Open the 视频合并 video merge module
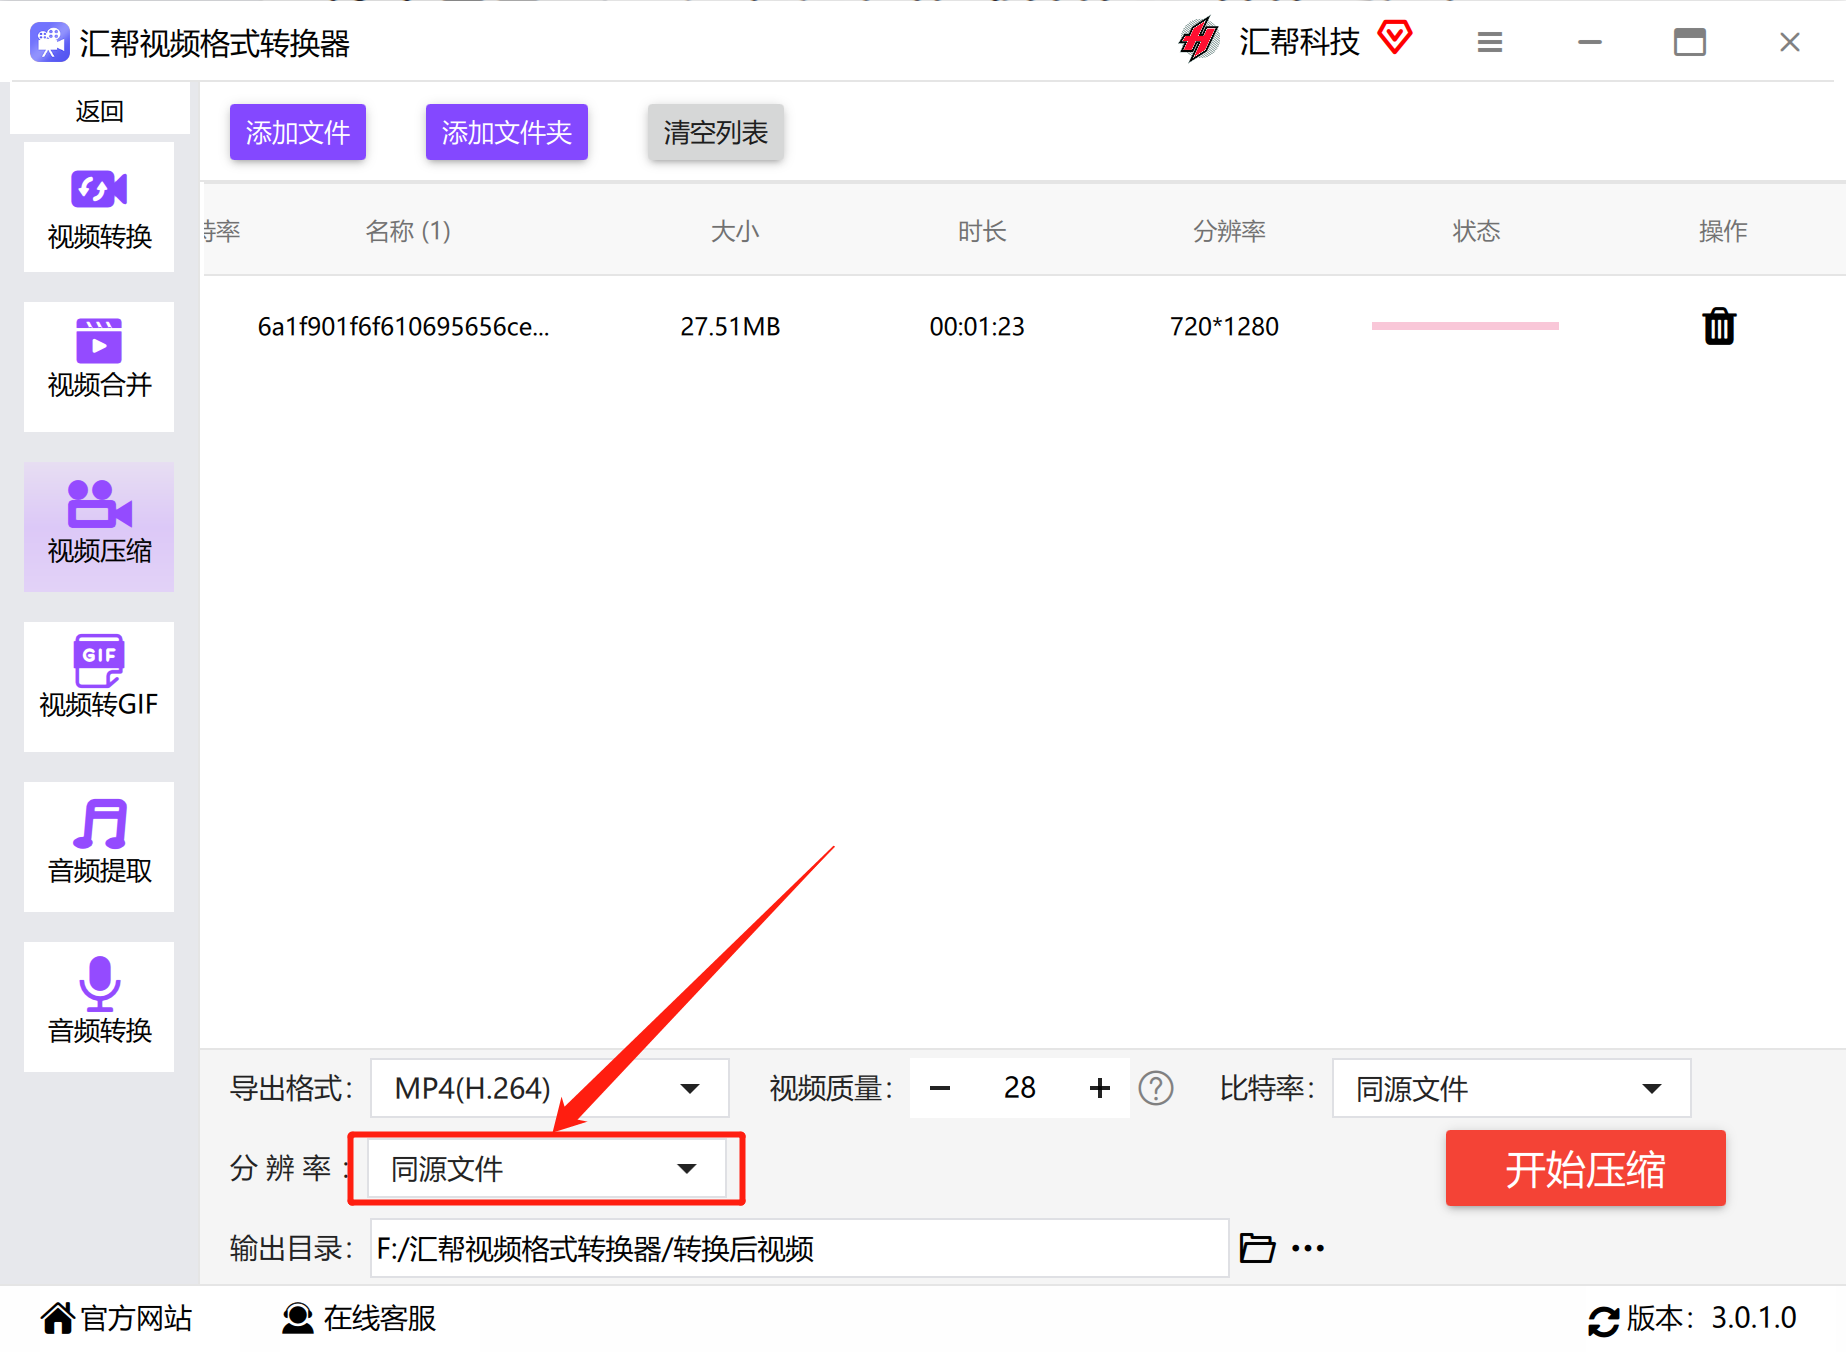The width and height of the screenshot is (1846, 1352). pos(99,367)
